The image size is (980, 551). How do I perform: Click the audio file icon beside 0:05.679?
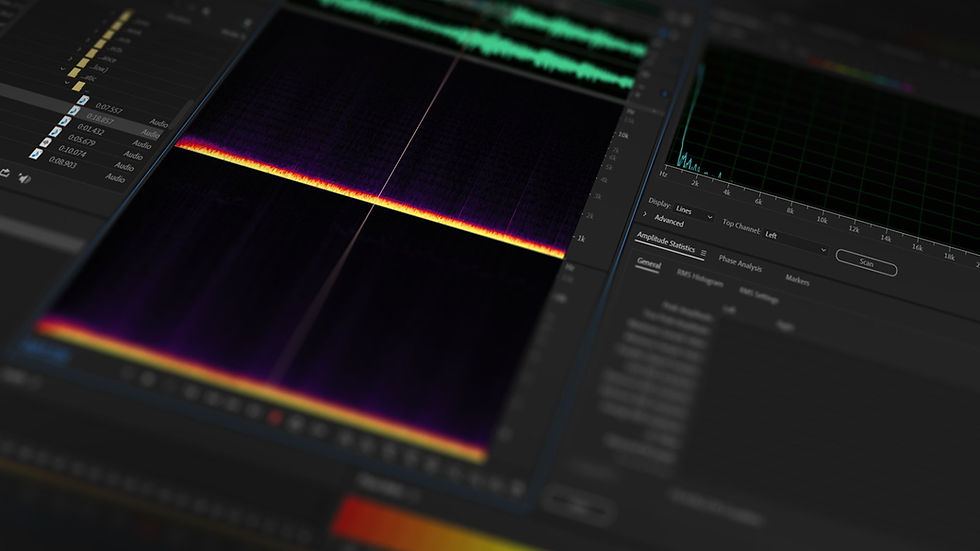tap(55, 132)
